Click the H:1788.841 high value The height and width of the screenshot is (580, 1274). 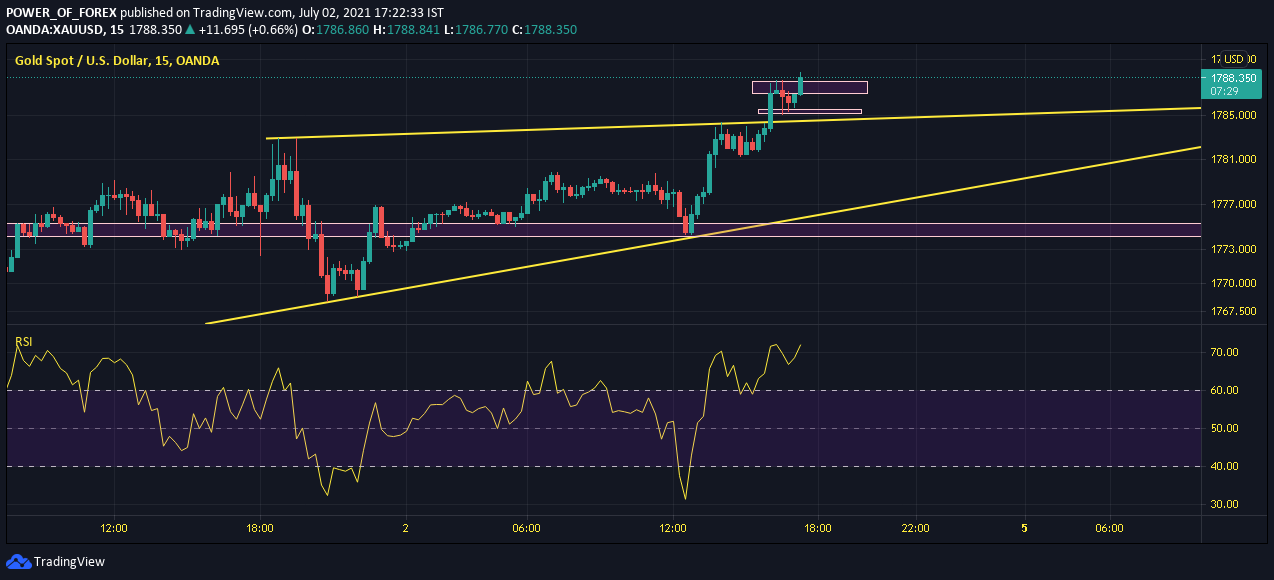(x=406, y=30)
